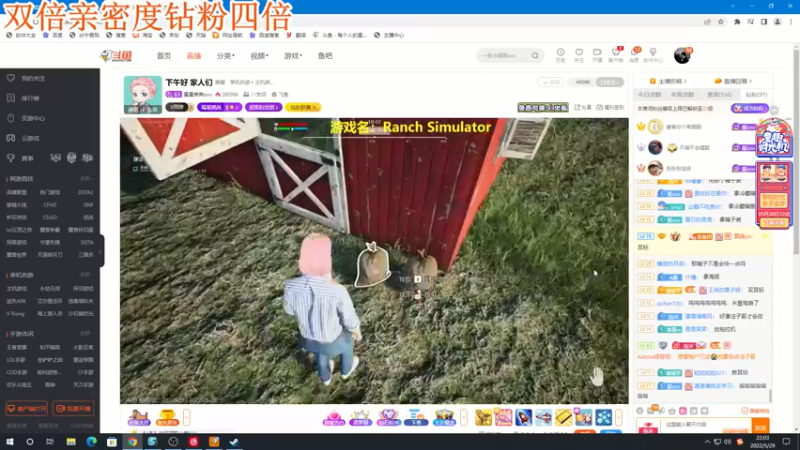
Task: Switch to the 贵宾 VIP tab
Action: (x=719, y=95)
